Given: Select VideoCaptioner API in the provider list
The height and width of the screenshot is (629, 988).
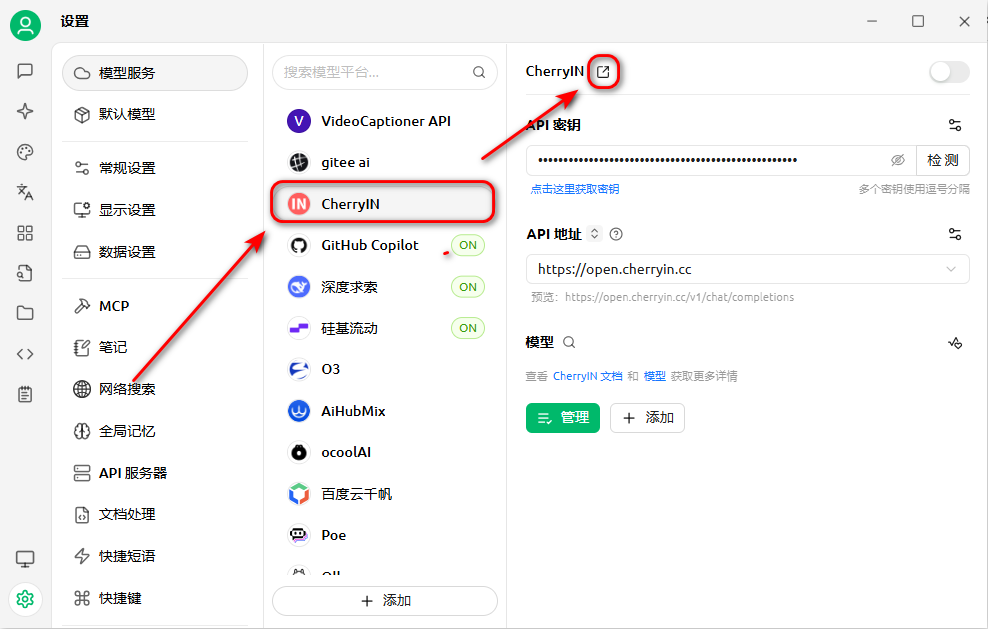Looking at the screenshot, I should click(x=385, y=121).
